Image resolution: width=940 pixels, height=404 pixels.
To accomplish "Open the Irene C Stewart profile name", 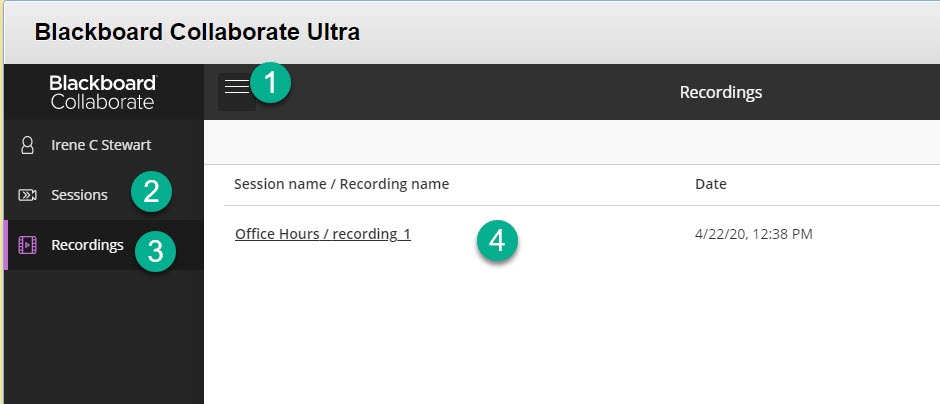I will tap(101, 145).
